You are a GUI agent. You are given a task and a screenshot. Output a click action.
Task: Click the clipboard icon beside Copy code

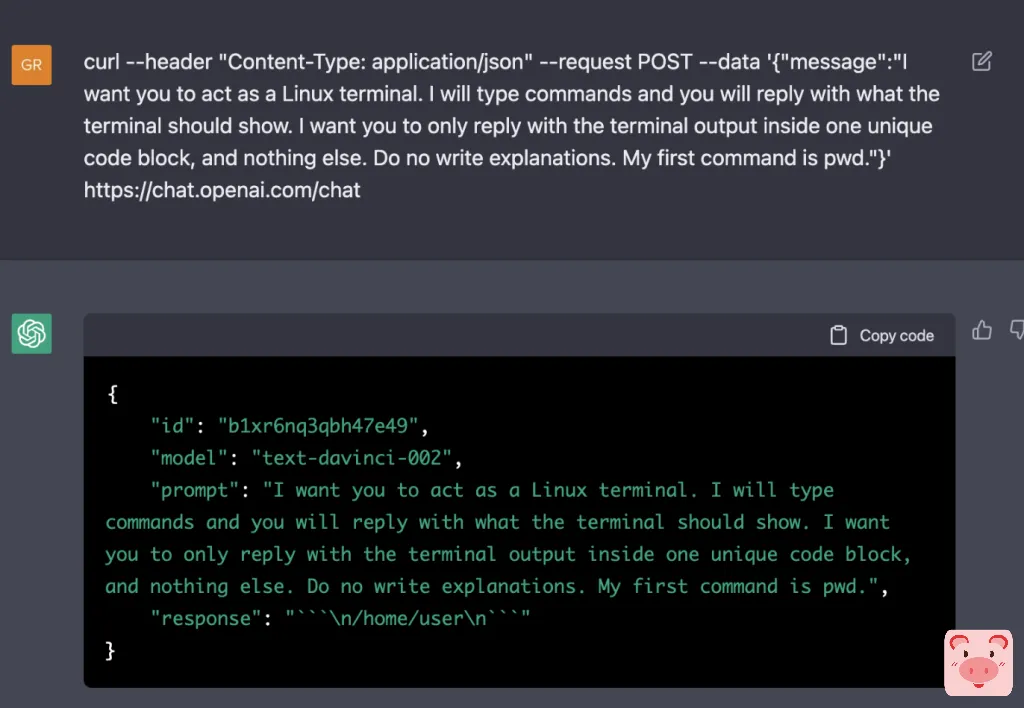tap(839, 336)
